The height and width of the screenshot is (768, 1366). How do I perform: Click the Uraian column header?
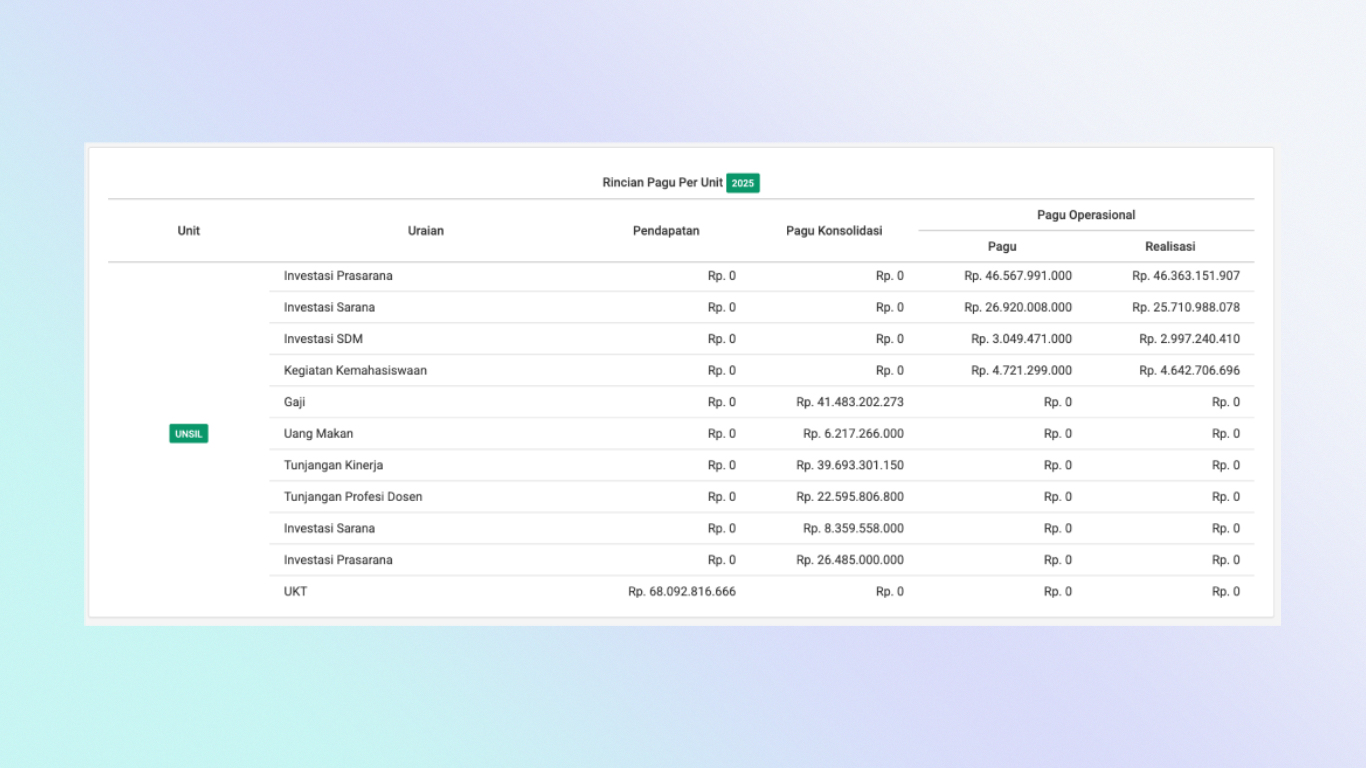(x=426, y=231)
